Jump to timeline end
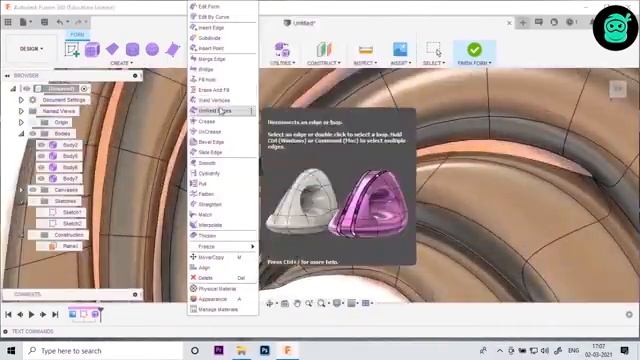 (x=55, y=315)
